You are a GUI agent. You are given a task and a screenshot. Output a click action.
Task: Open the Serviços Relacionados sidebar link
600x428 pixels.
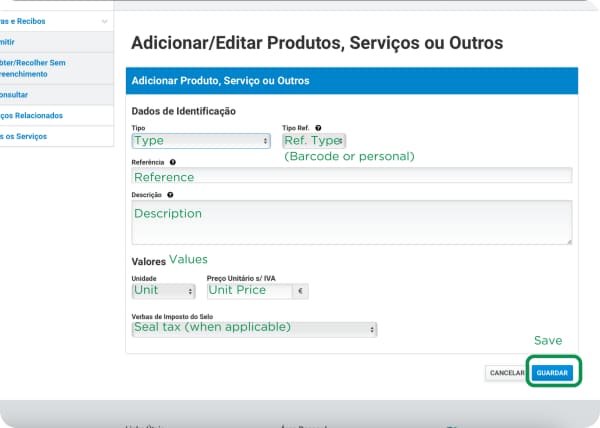[31, 116]
